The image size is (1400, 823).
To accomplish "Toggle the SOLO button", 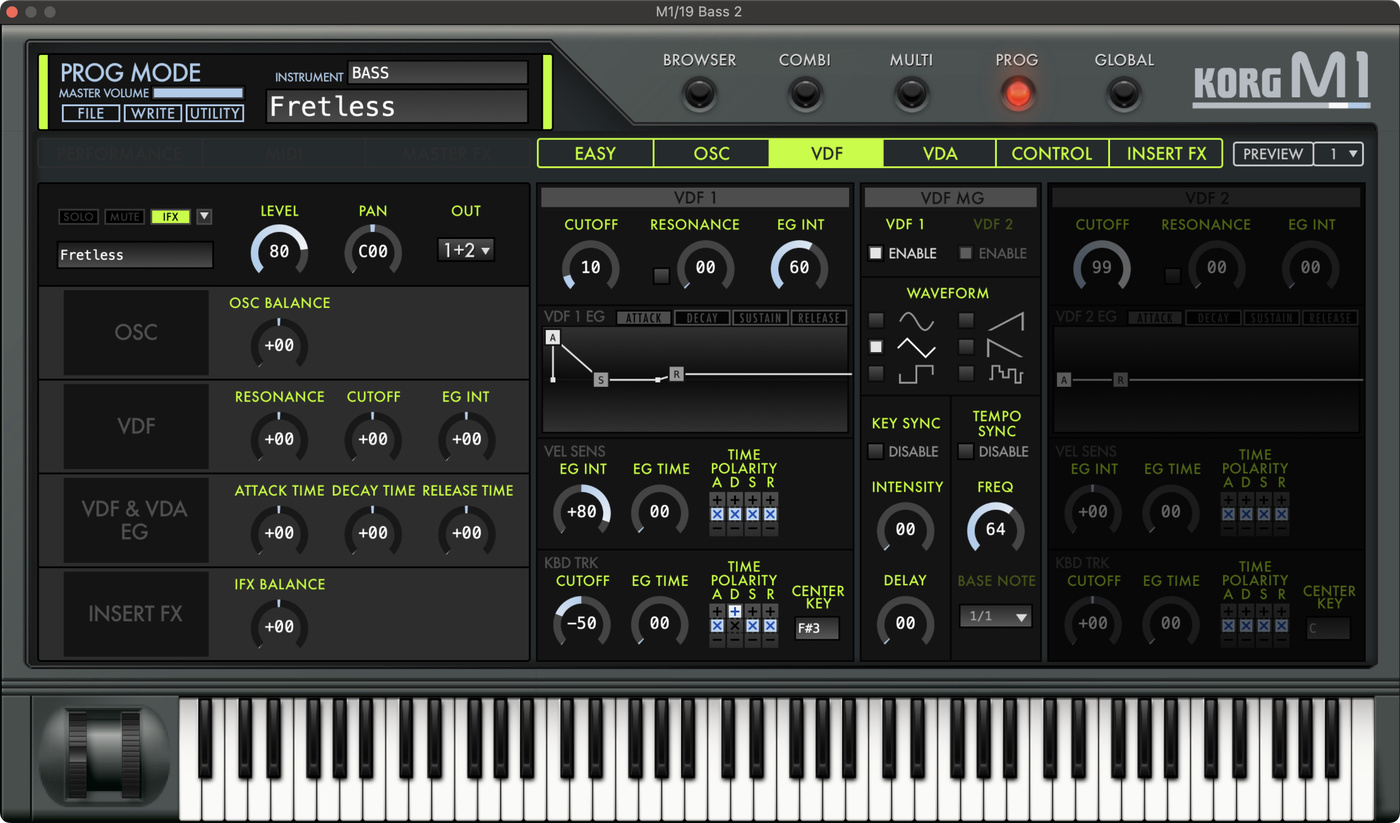I will pos(79,217).
